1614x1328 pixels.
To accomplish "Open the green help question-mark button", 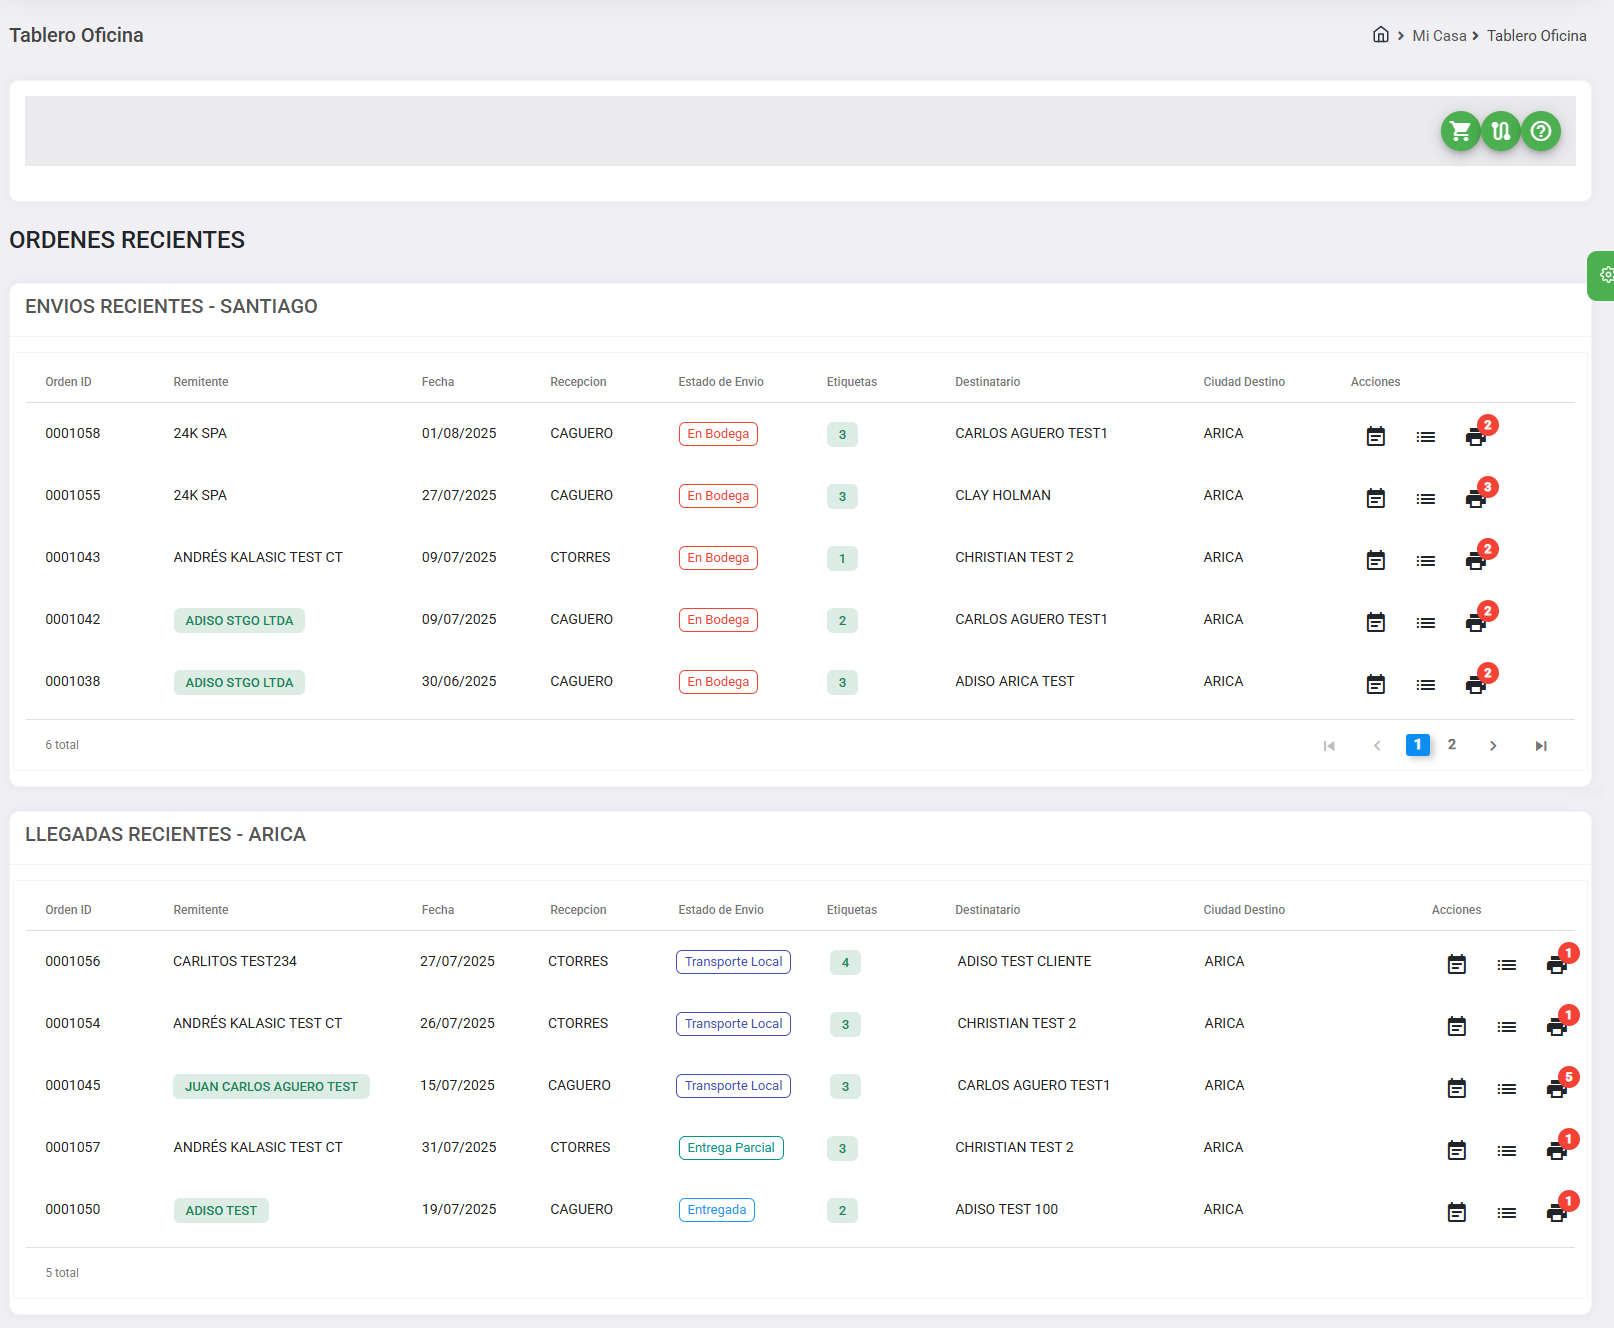I will pyautogui.click(x=1541, y=131).
